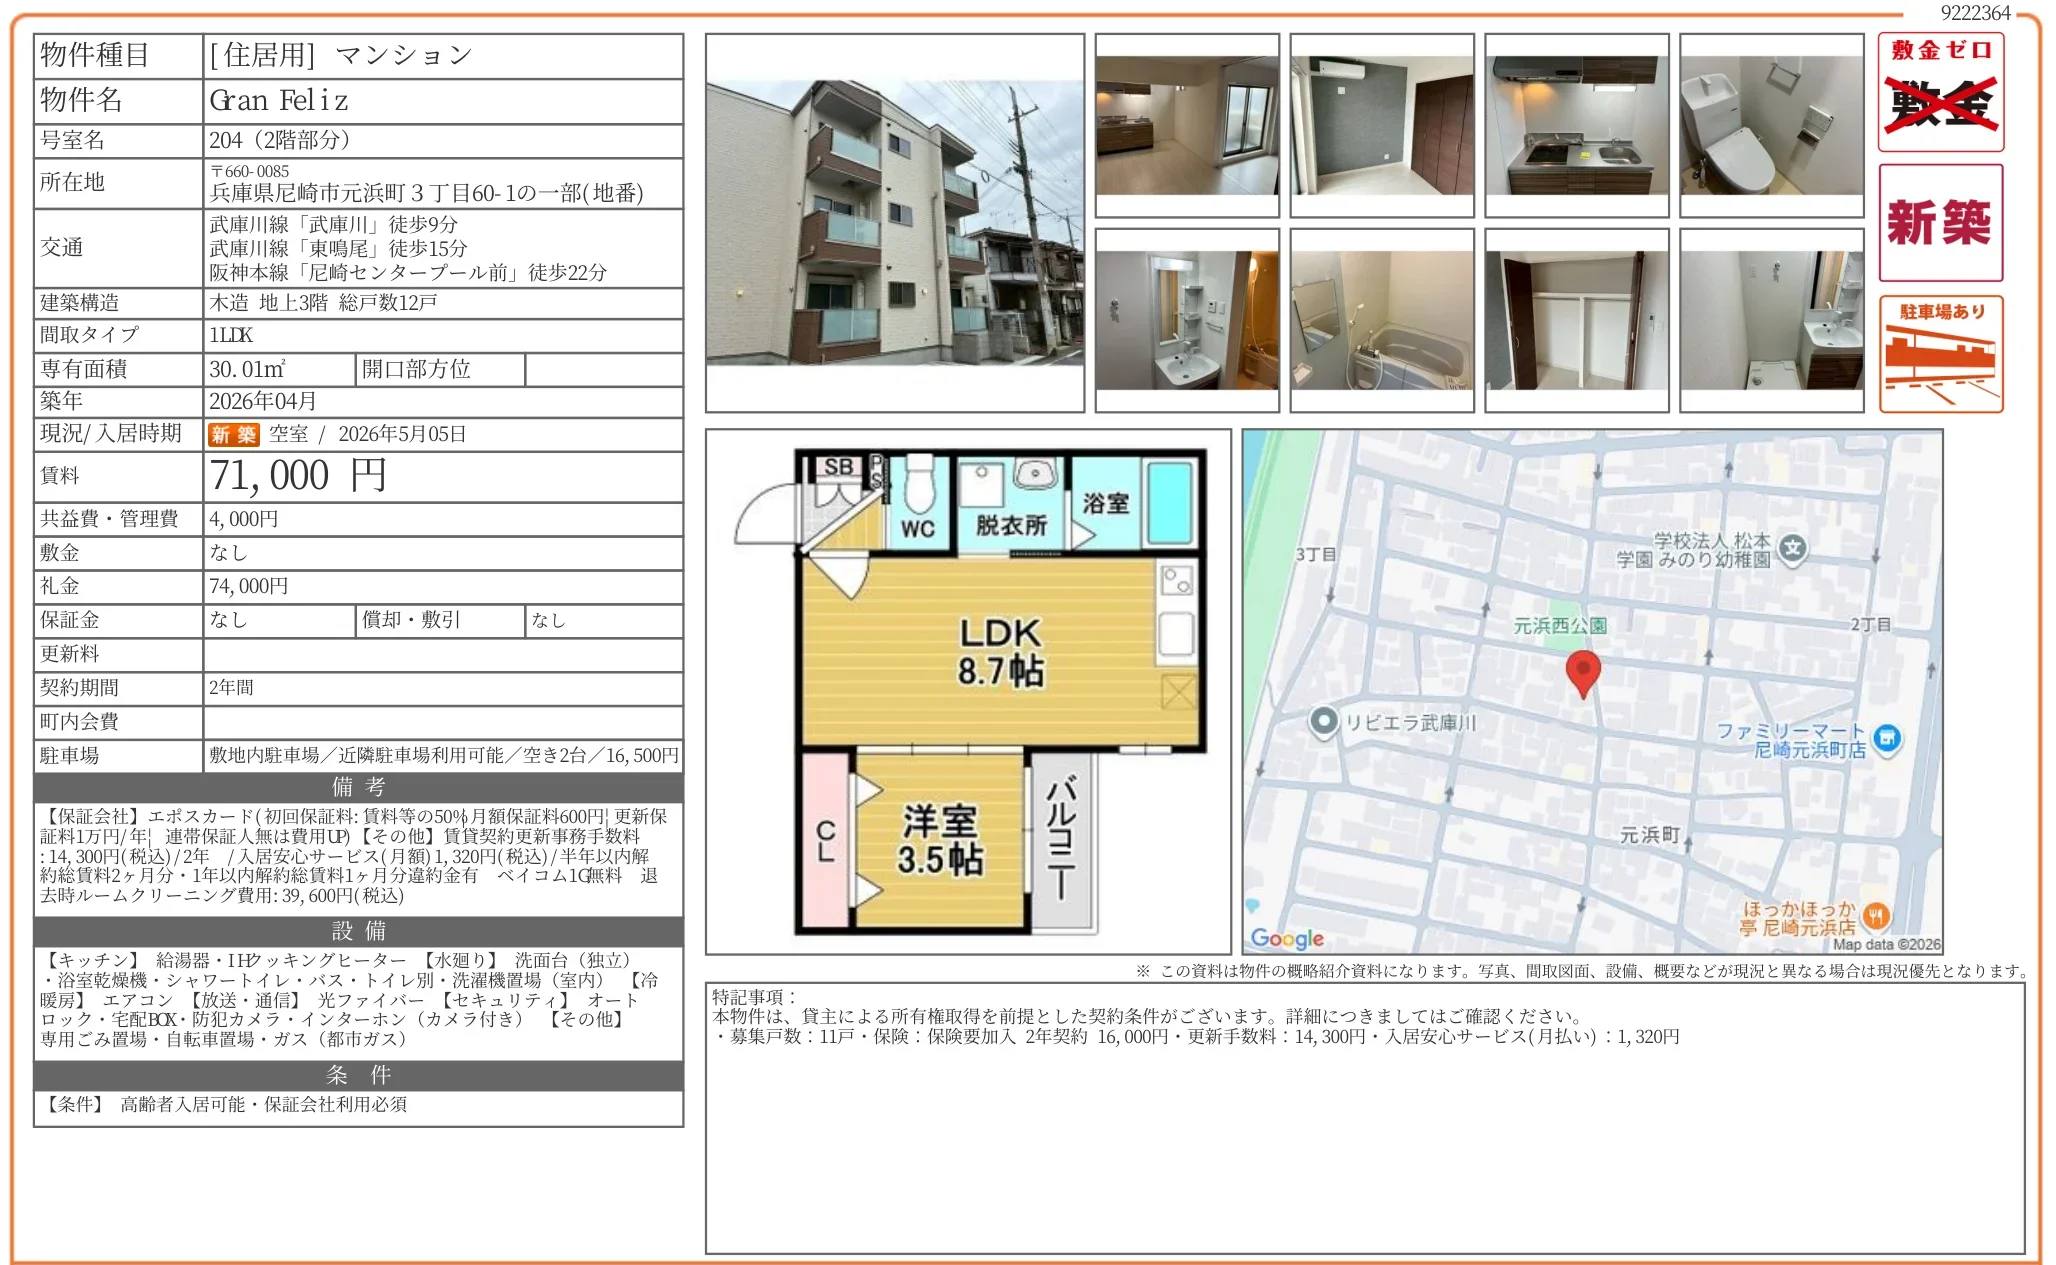Click the LDK 8.7帖 room in floor plan
This screenshot has height=1265, width=2056.
1000,651
